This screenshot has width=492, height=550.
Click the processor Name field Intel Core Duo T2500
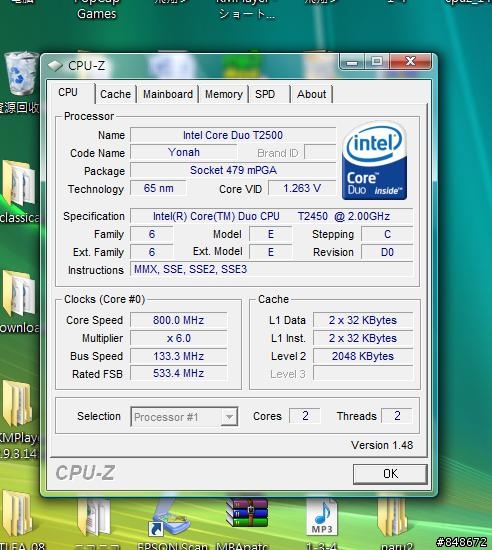click(x=233, y=135)
